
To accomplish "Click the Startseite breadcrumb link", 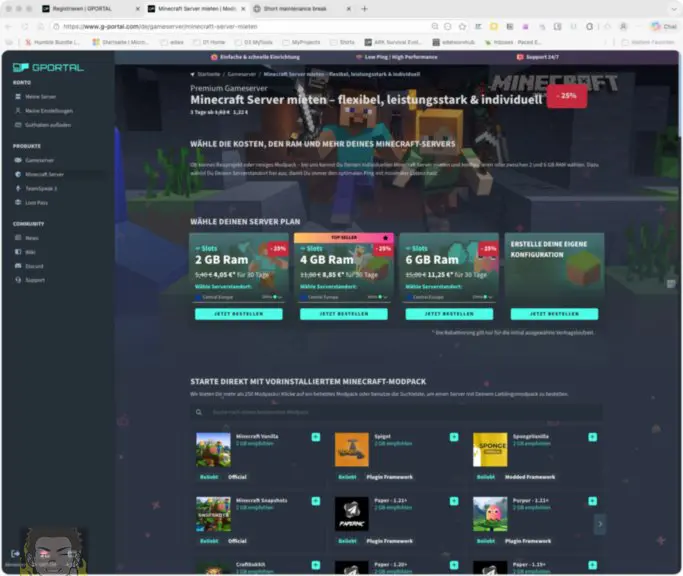I will tap(209, 74).
